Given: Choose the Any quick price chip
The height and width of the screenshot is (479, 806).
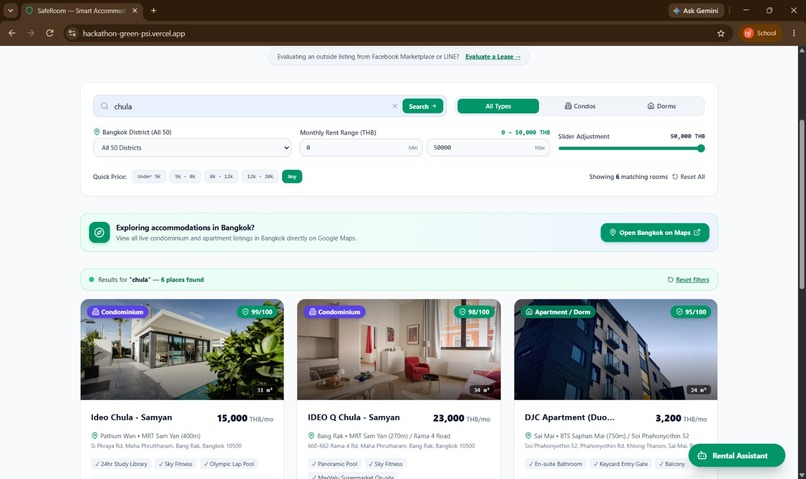Looking at the screenshot, I should point(292,176).
